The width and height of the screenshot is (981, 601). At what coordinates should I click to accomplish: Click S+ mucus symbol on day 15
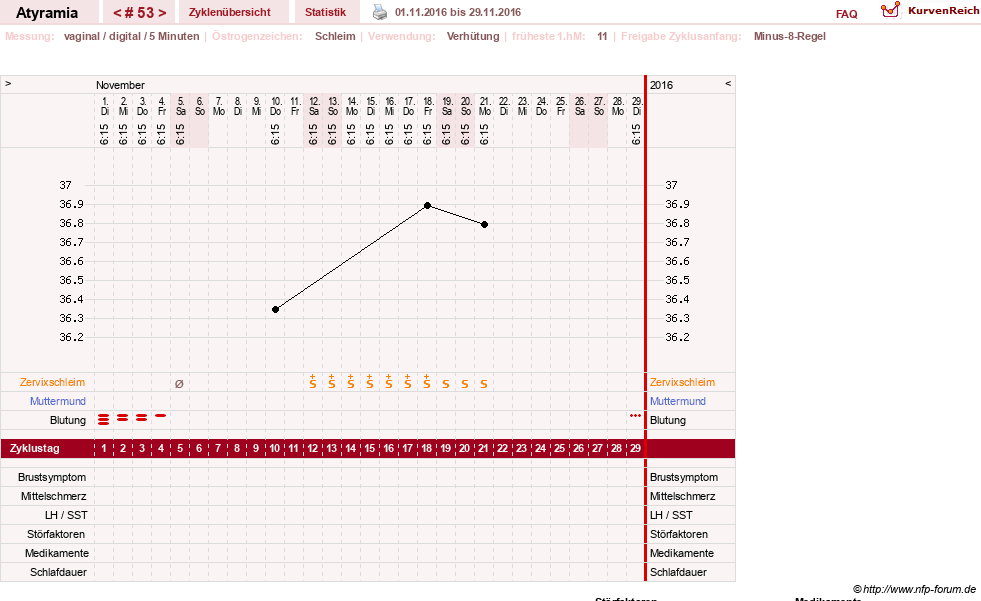pos(370,381)
